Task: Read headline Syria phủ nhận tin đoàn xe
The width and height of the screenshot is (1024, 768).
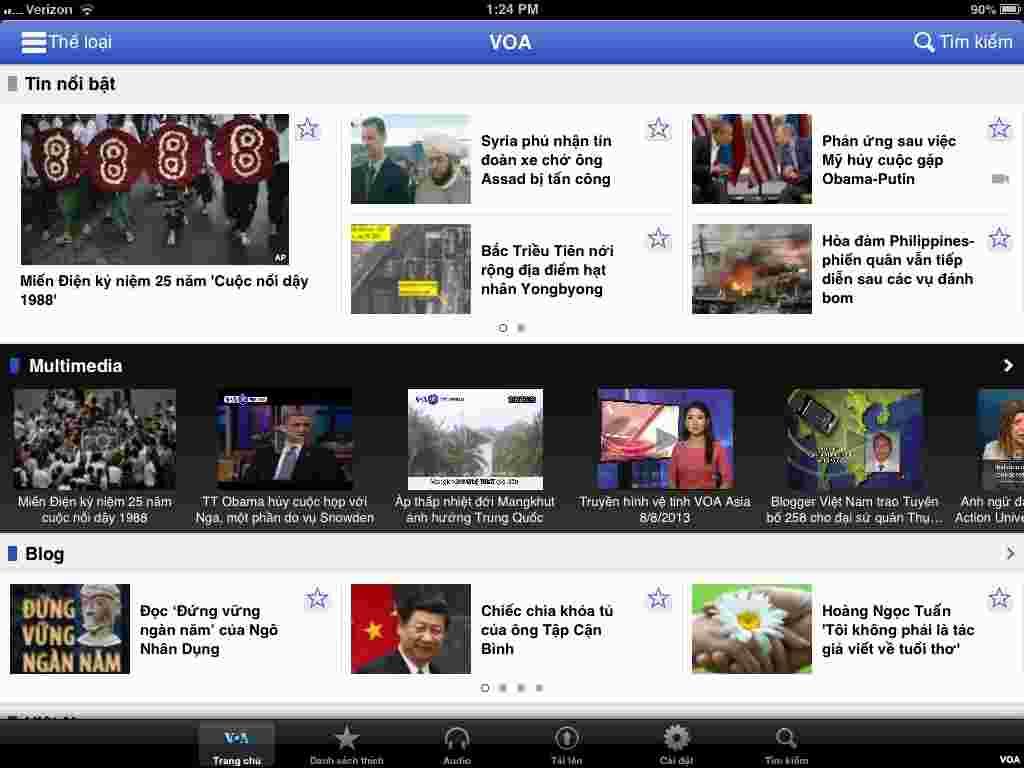Action: point(546,160)
